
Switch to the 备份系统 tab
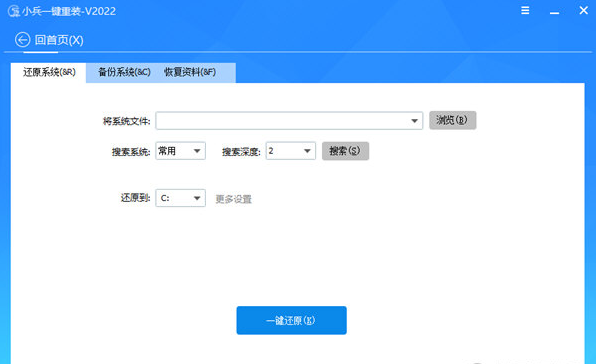click(x=124, y=72)
